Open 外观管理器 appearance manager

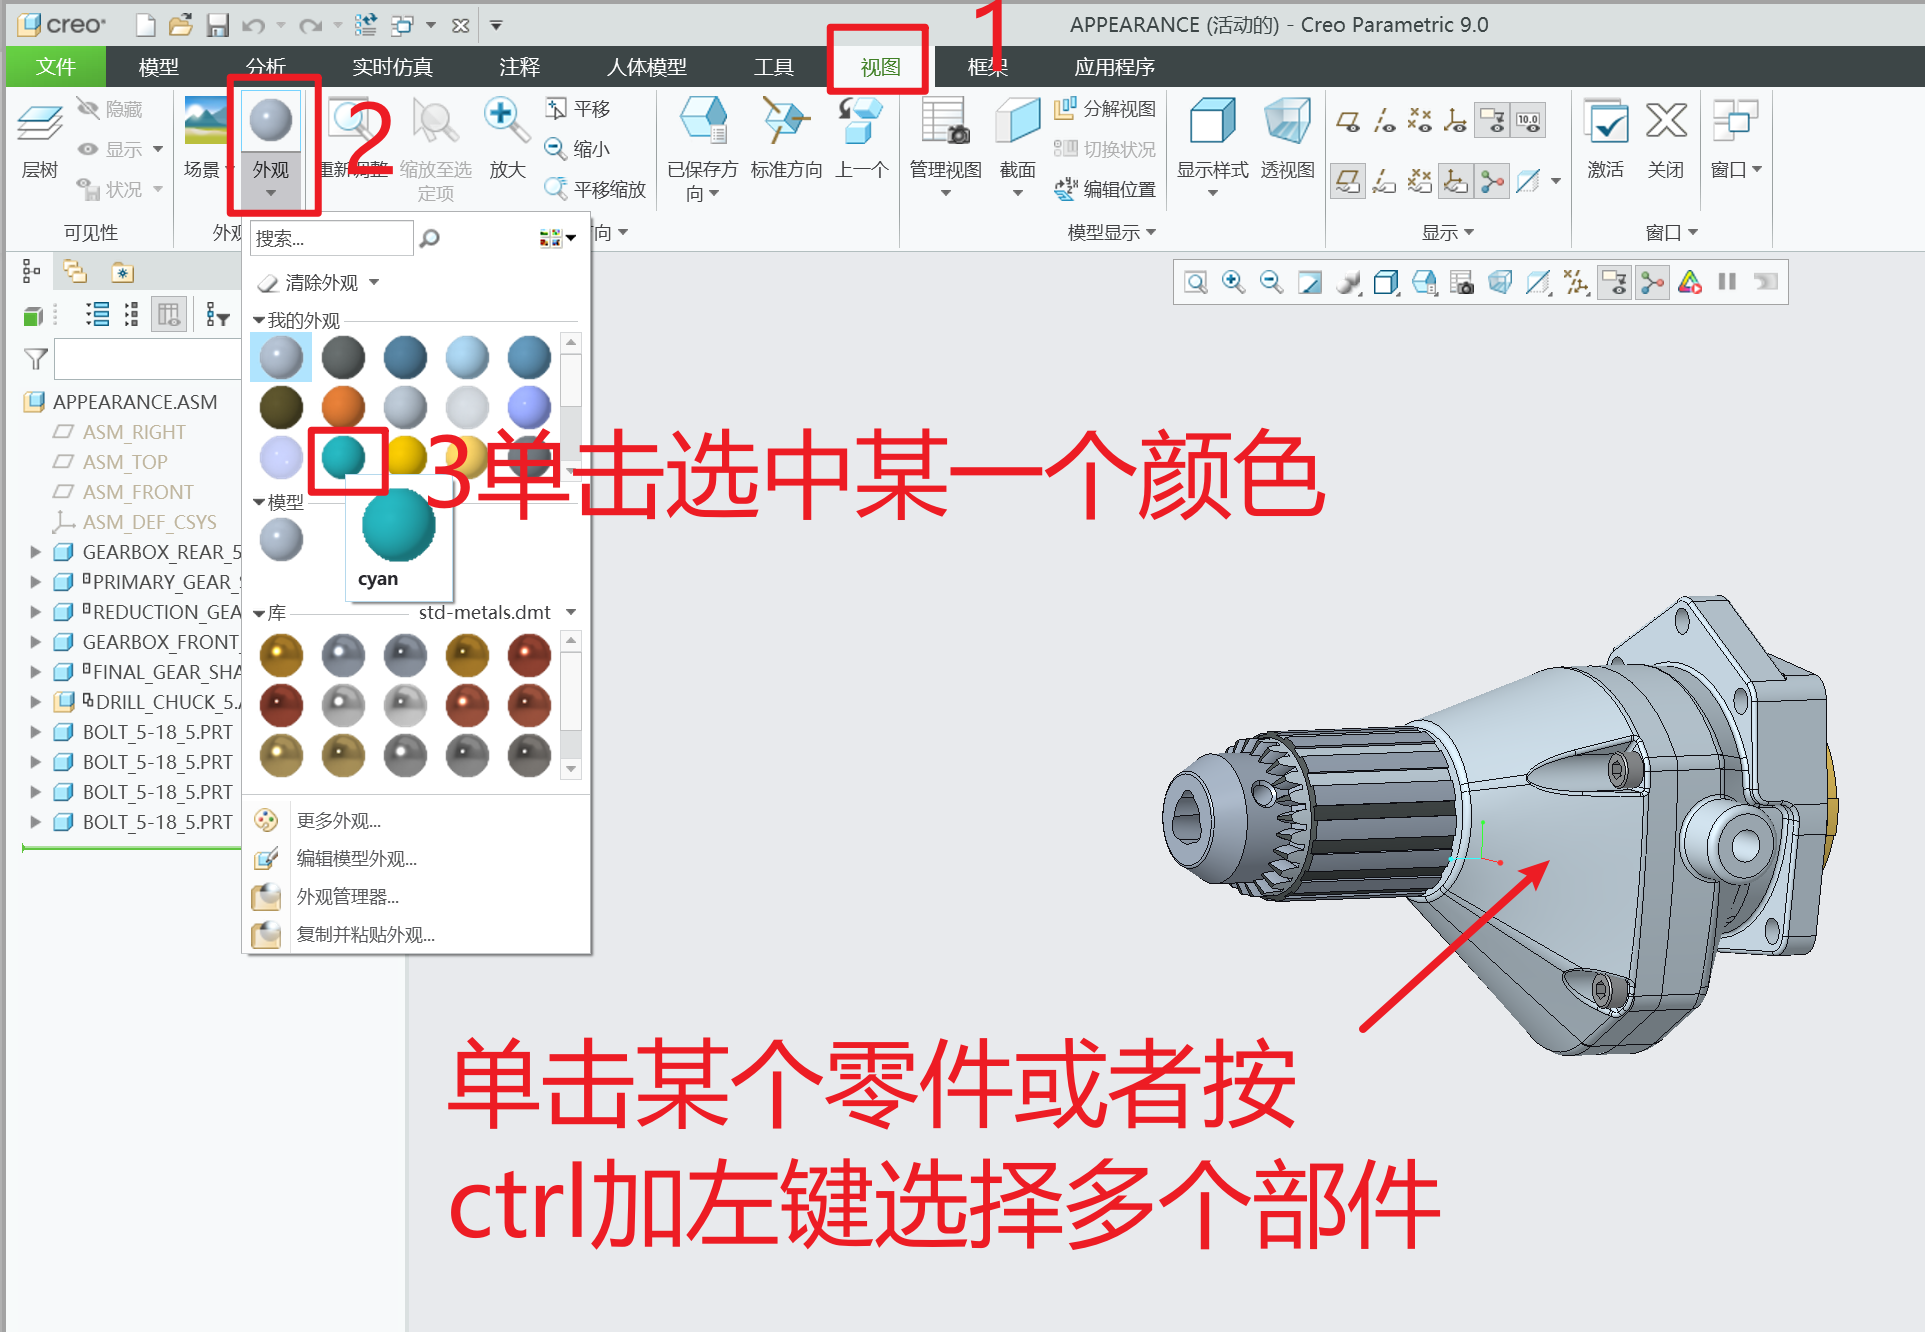click(347, 897)
